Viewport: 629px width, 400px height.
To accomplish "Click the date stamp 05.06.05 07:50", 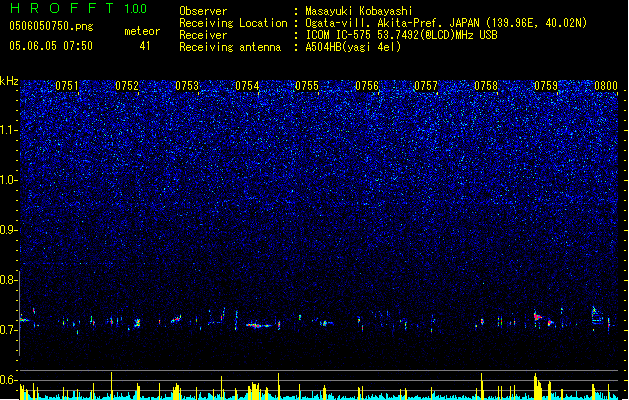I will (51, 46).
